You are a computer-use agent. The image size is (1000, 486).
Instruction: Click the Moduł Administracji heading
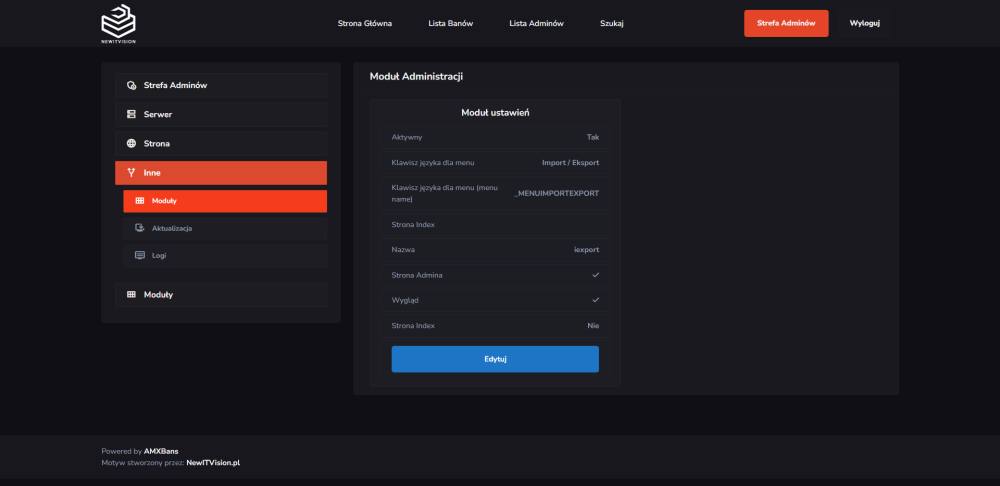pos(416,77)
